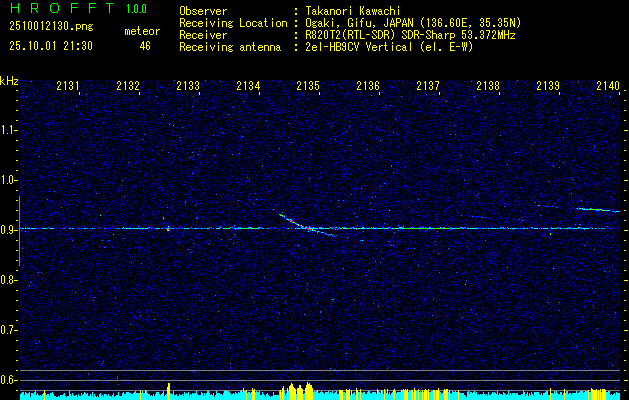Click the R820T2(RTL-SDR) SDR-Sharp receiver text

(410, 35)
